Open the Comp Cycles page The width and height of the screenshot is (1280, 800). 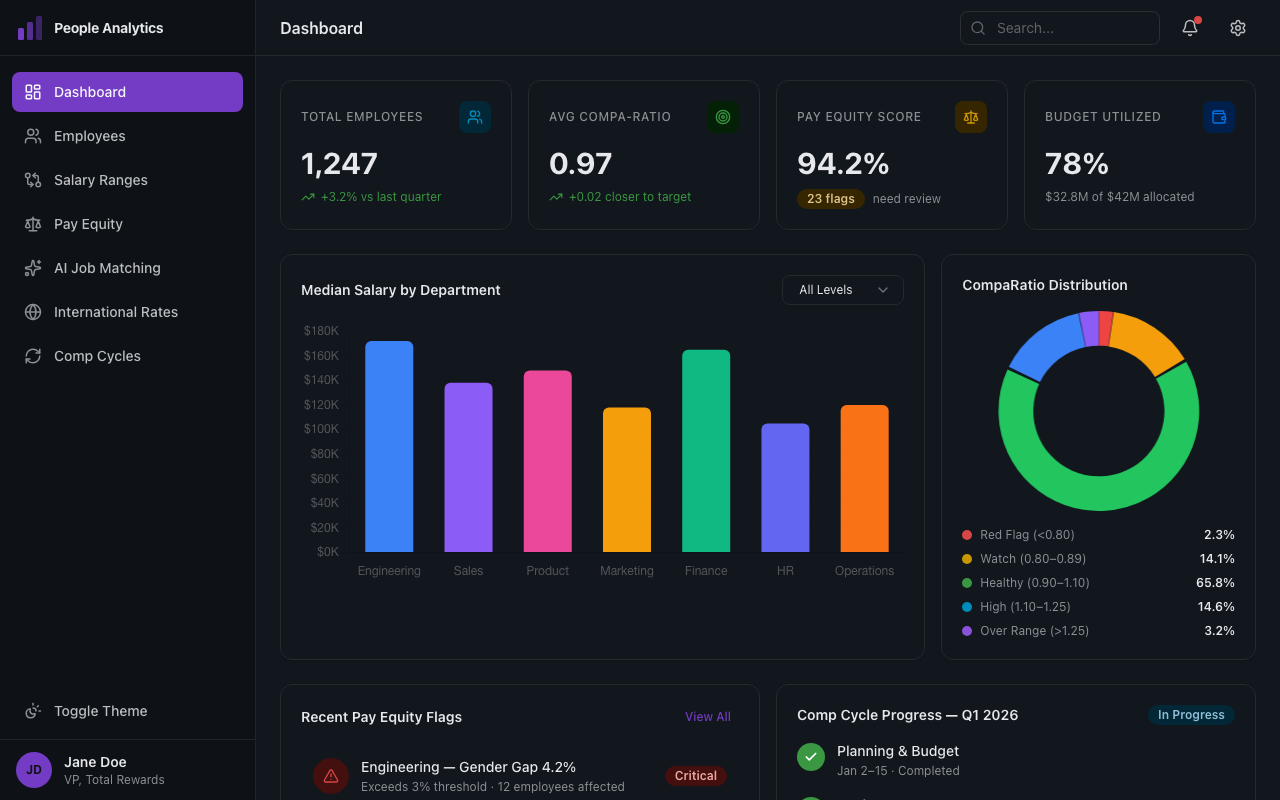(x=98, y=356)
